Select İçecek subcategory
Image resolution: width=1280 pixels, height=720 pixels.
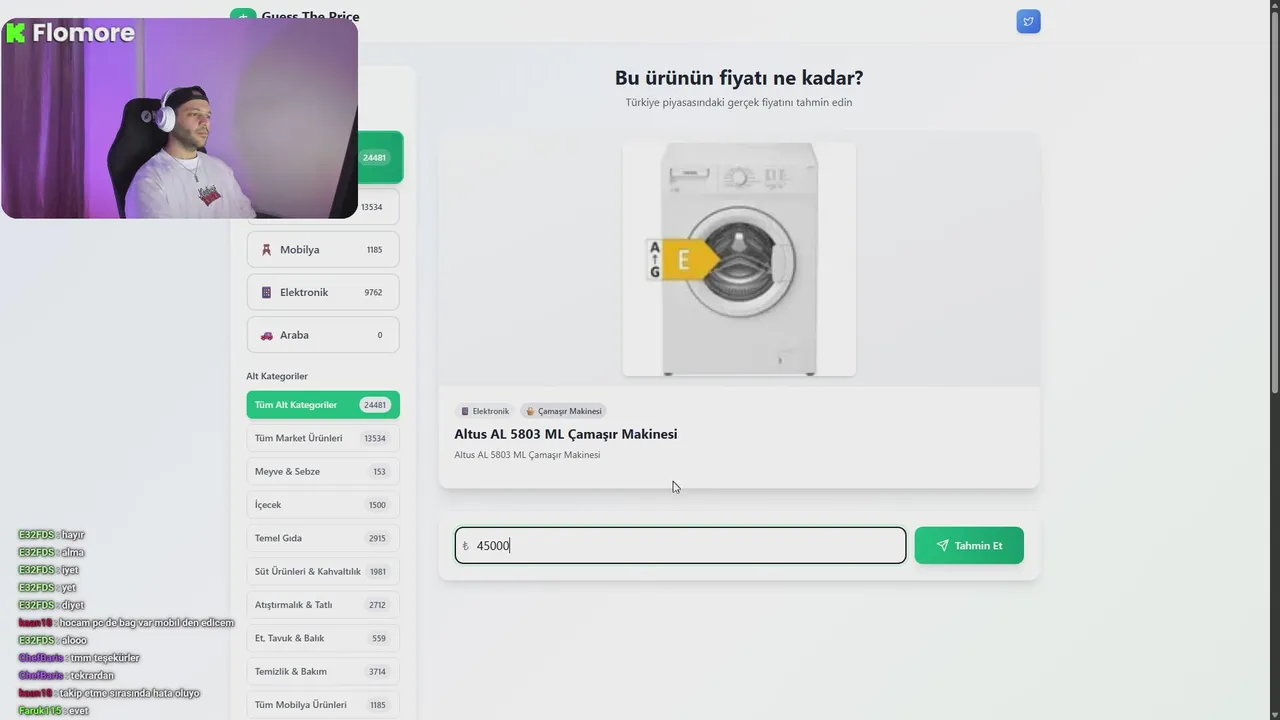[323, 505]
